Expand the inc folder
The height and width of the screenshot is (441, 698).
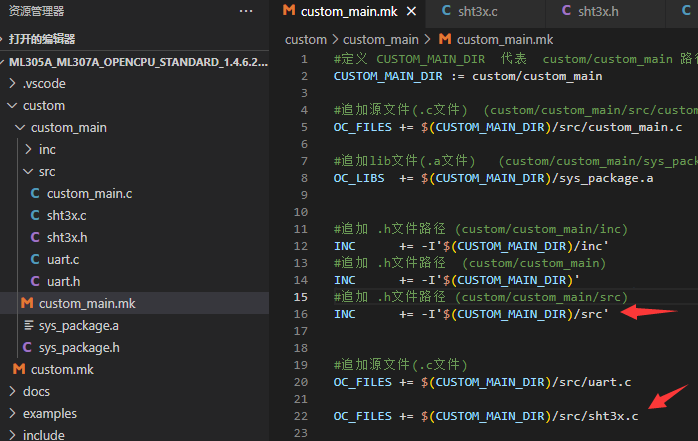point(28,149)
